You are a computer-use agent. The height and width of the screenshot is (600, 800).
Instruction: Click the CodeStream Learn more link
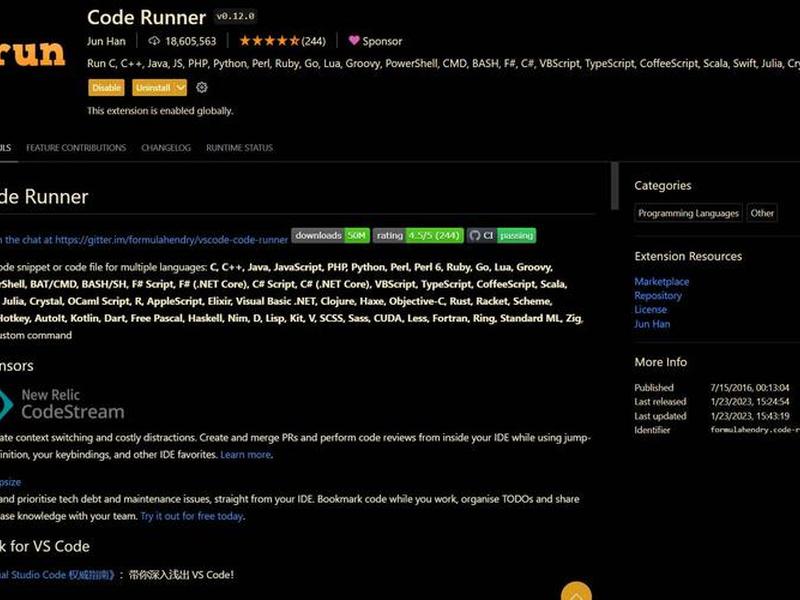(x=245, y=454)
